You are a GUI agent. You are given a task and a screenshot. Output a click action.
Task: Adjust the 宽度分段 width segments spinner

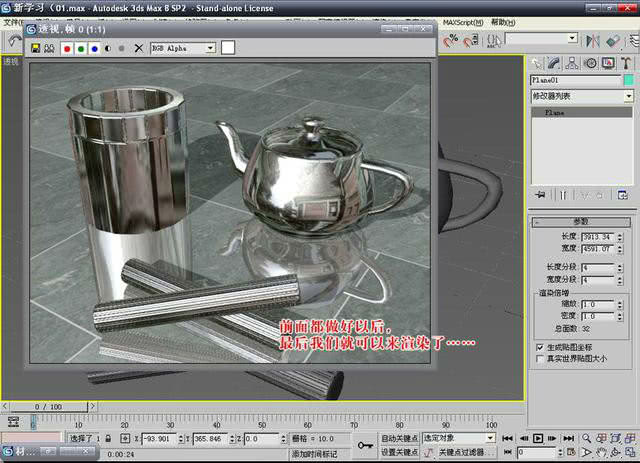620,280
